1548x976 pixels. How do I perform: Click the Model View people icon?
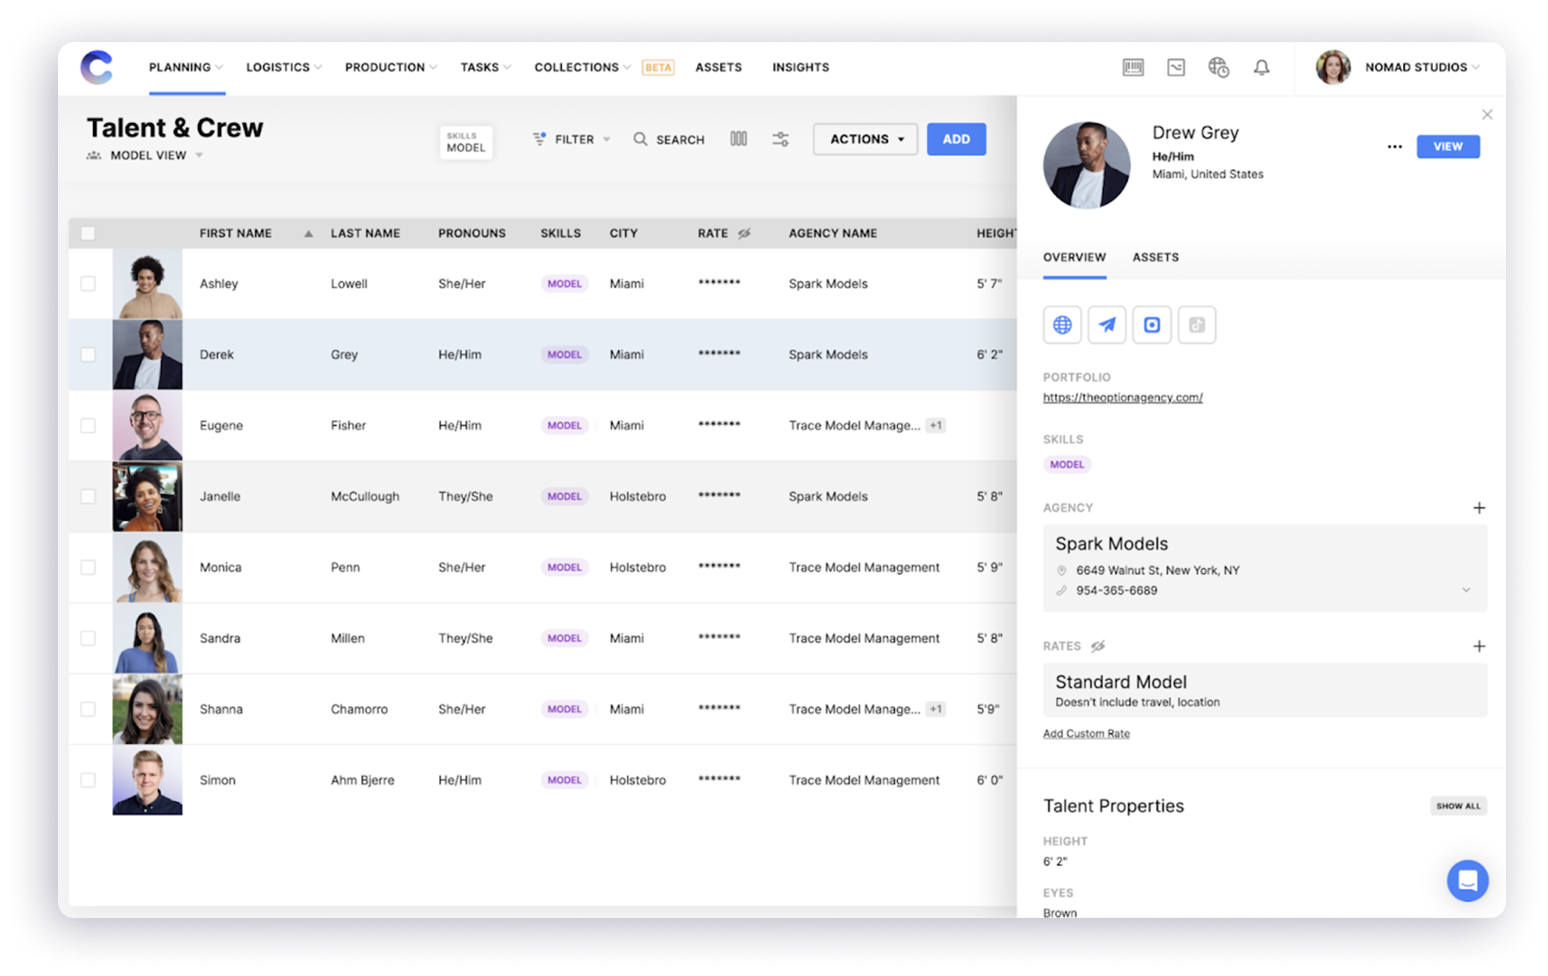(94, 155)
